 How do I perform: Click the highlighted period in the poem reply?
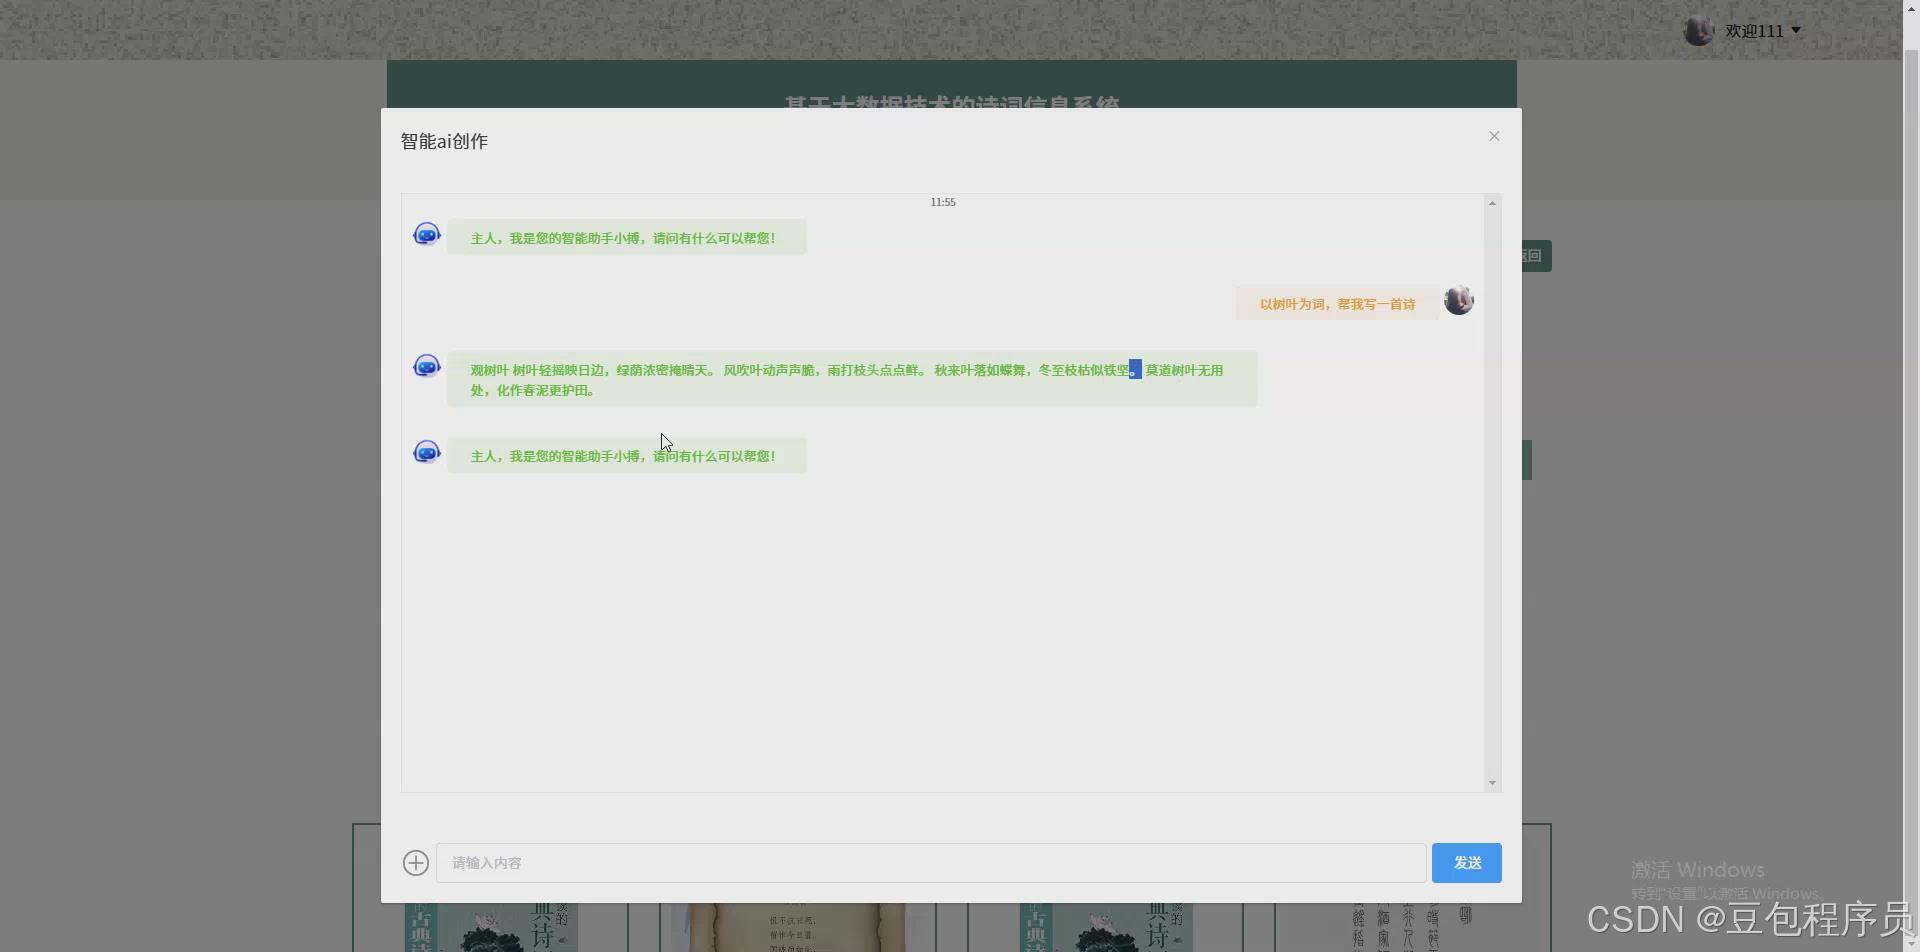[x=1135, y=370]
